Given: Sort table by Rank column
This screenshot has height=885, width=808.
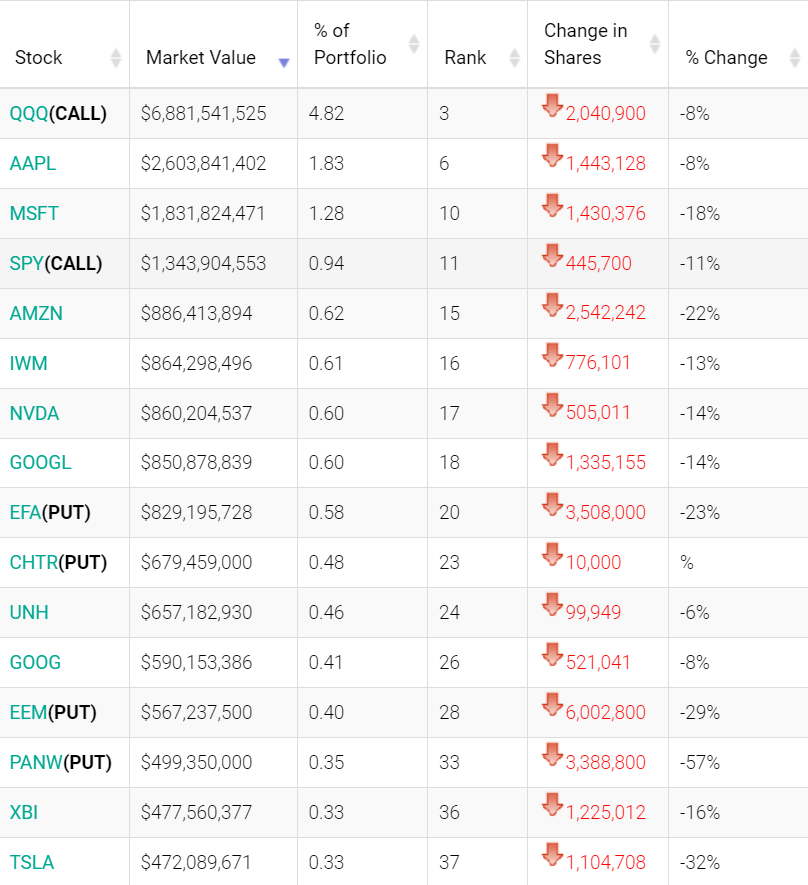Looking at the screenshot, I should 514,58.
